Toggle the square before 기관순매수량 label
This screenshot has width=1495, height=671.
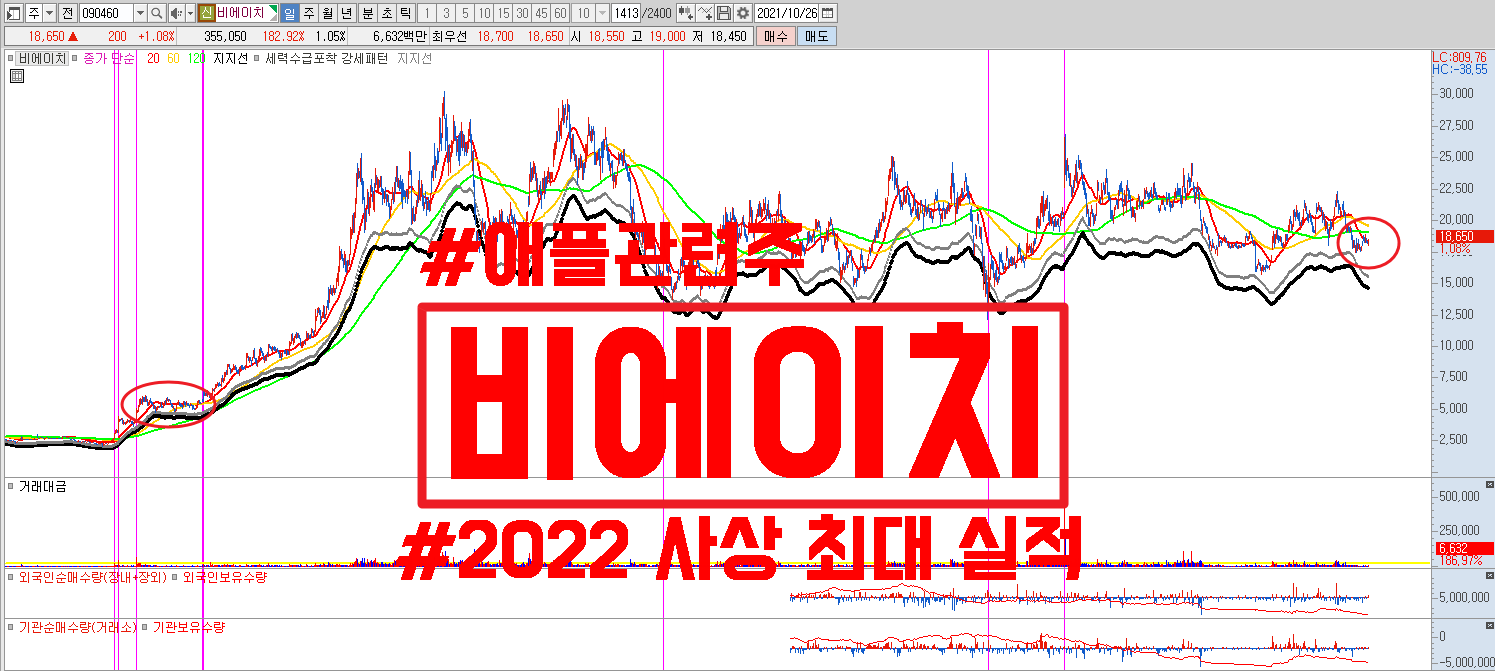[x=11, y=627]
